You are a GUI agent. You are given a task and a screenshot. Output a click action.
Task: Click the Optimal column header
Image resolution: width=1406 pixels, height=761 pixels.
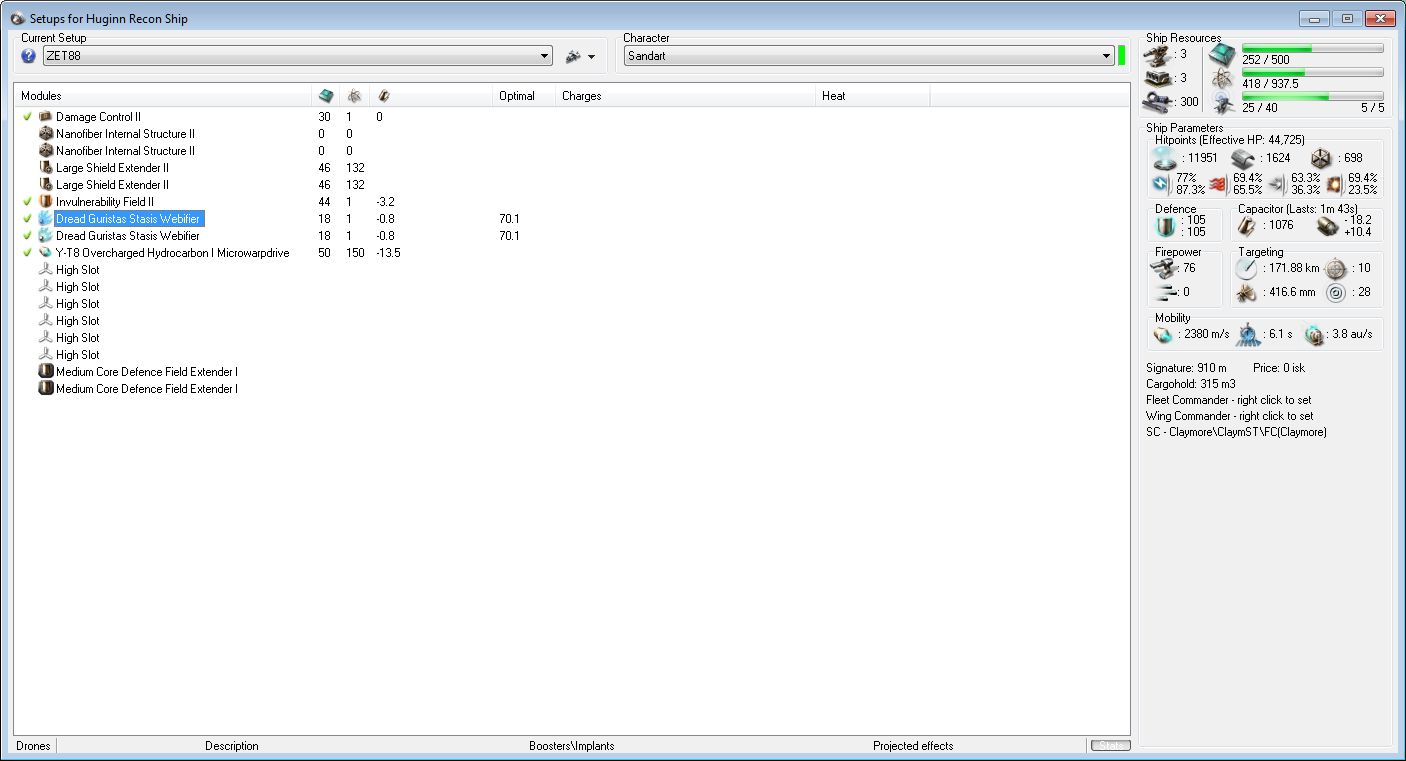pyautogui.click(x=524, y=96)
